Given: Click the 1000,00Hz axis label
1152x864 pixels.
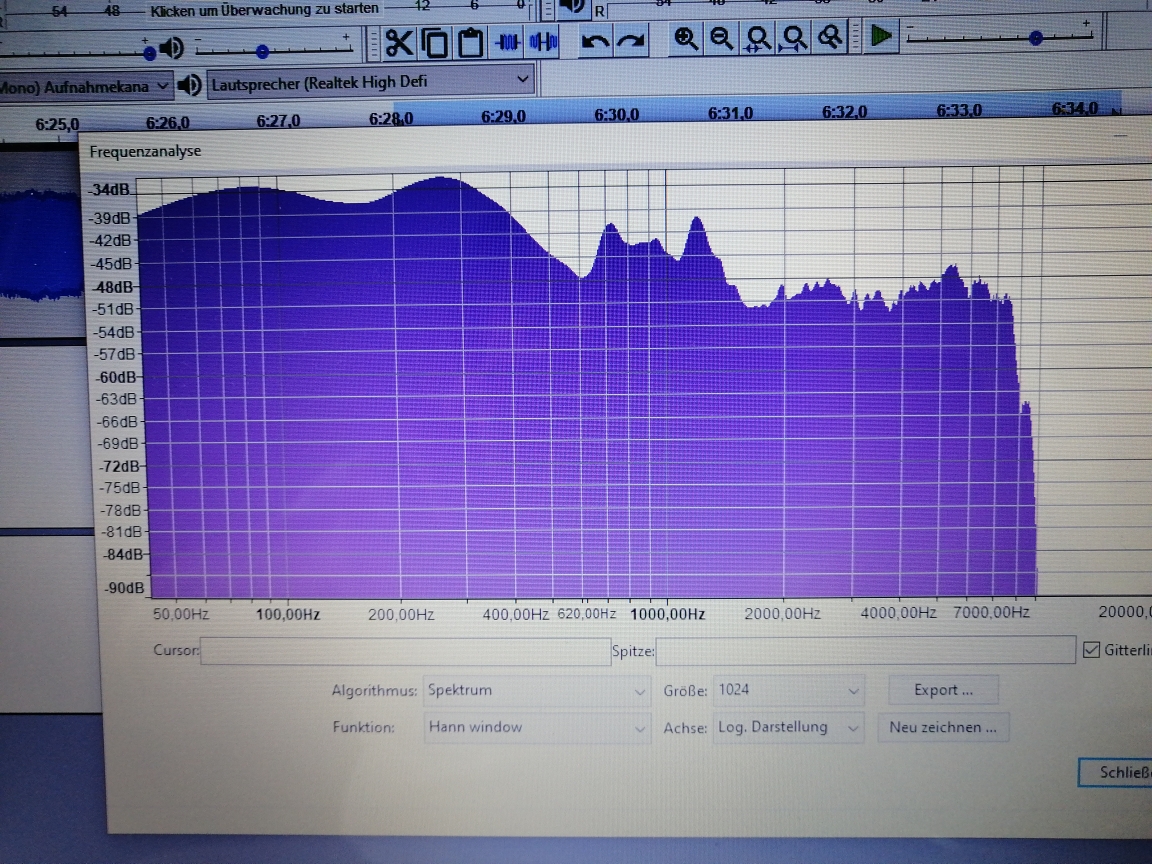Looking at the screenshot, I should (x=667, y=614).
